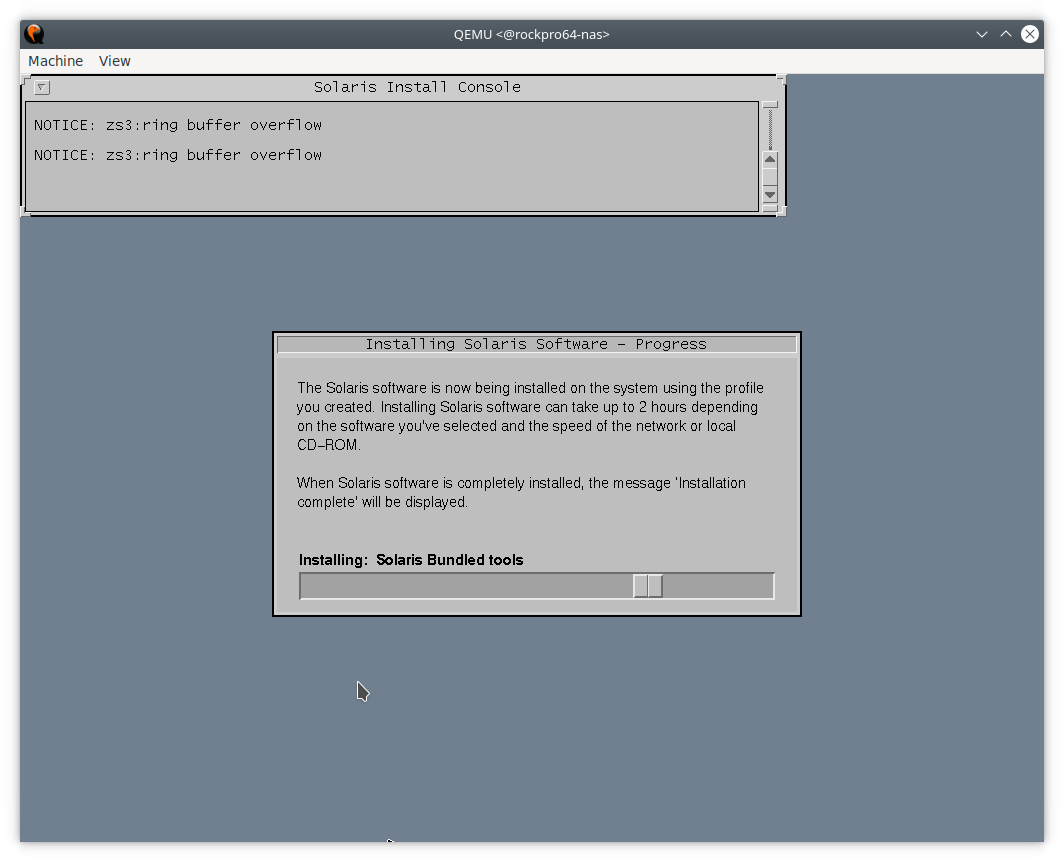Click the first 'zs3:ring buffer overflow' notice line

178,125
